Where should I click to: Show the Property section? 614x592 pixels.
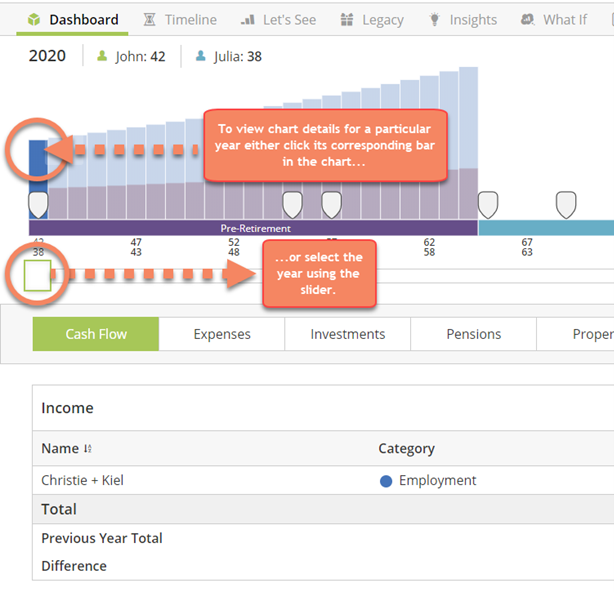(x=576, y=334)
